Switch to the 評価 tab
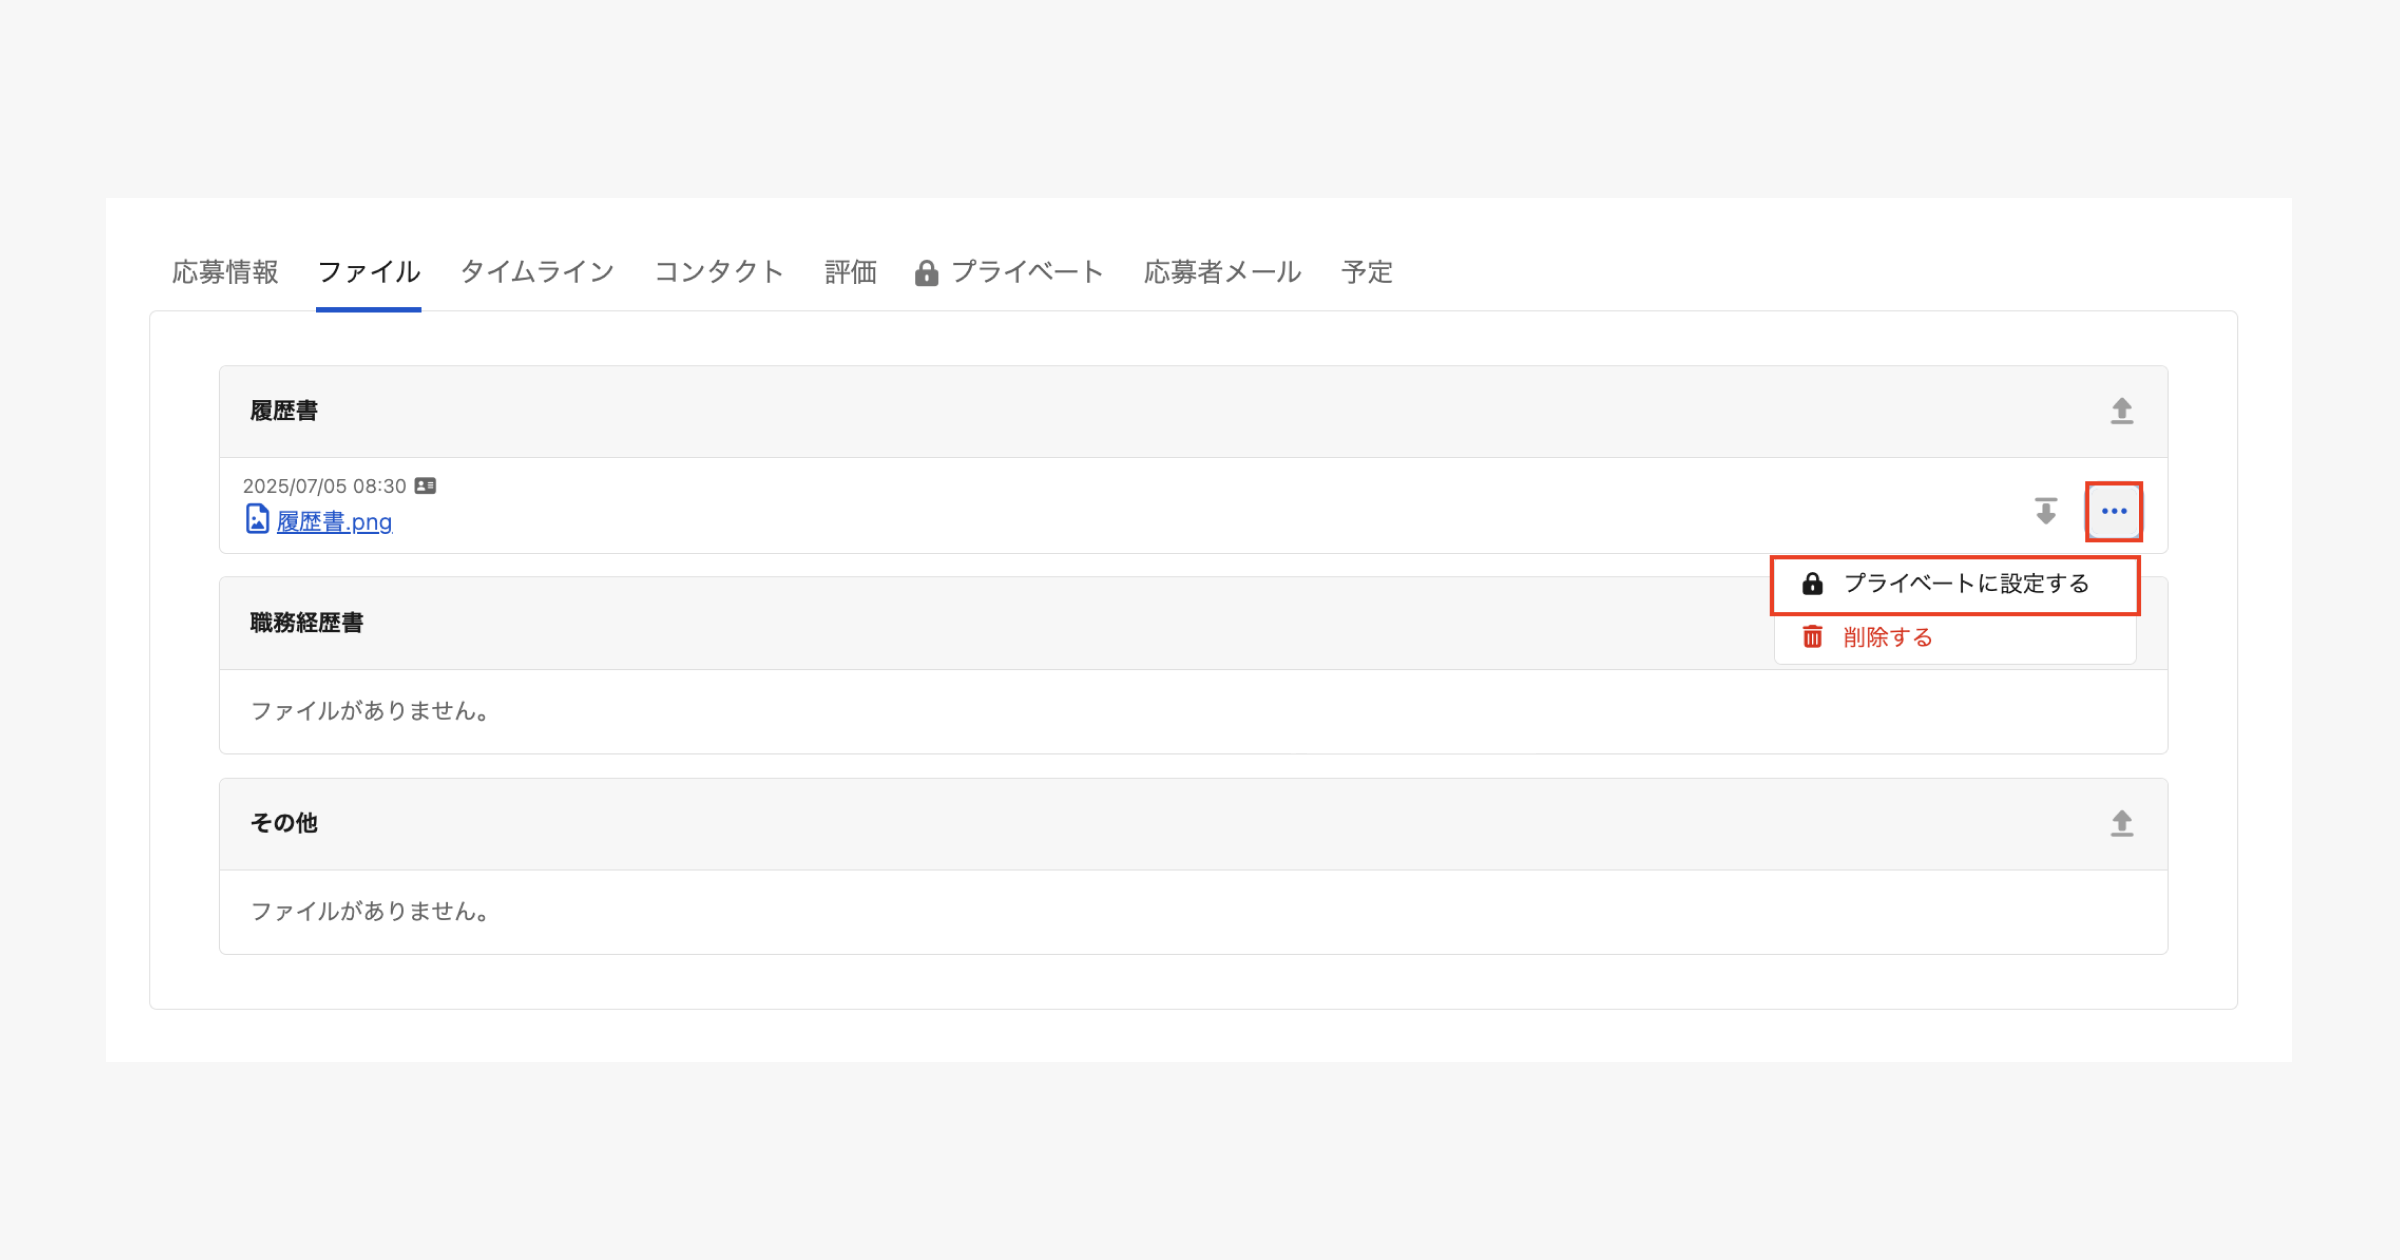Screen dimensions: 2400x1260 pyautogui.click(x=850, y=272)
